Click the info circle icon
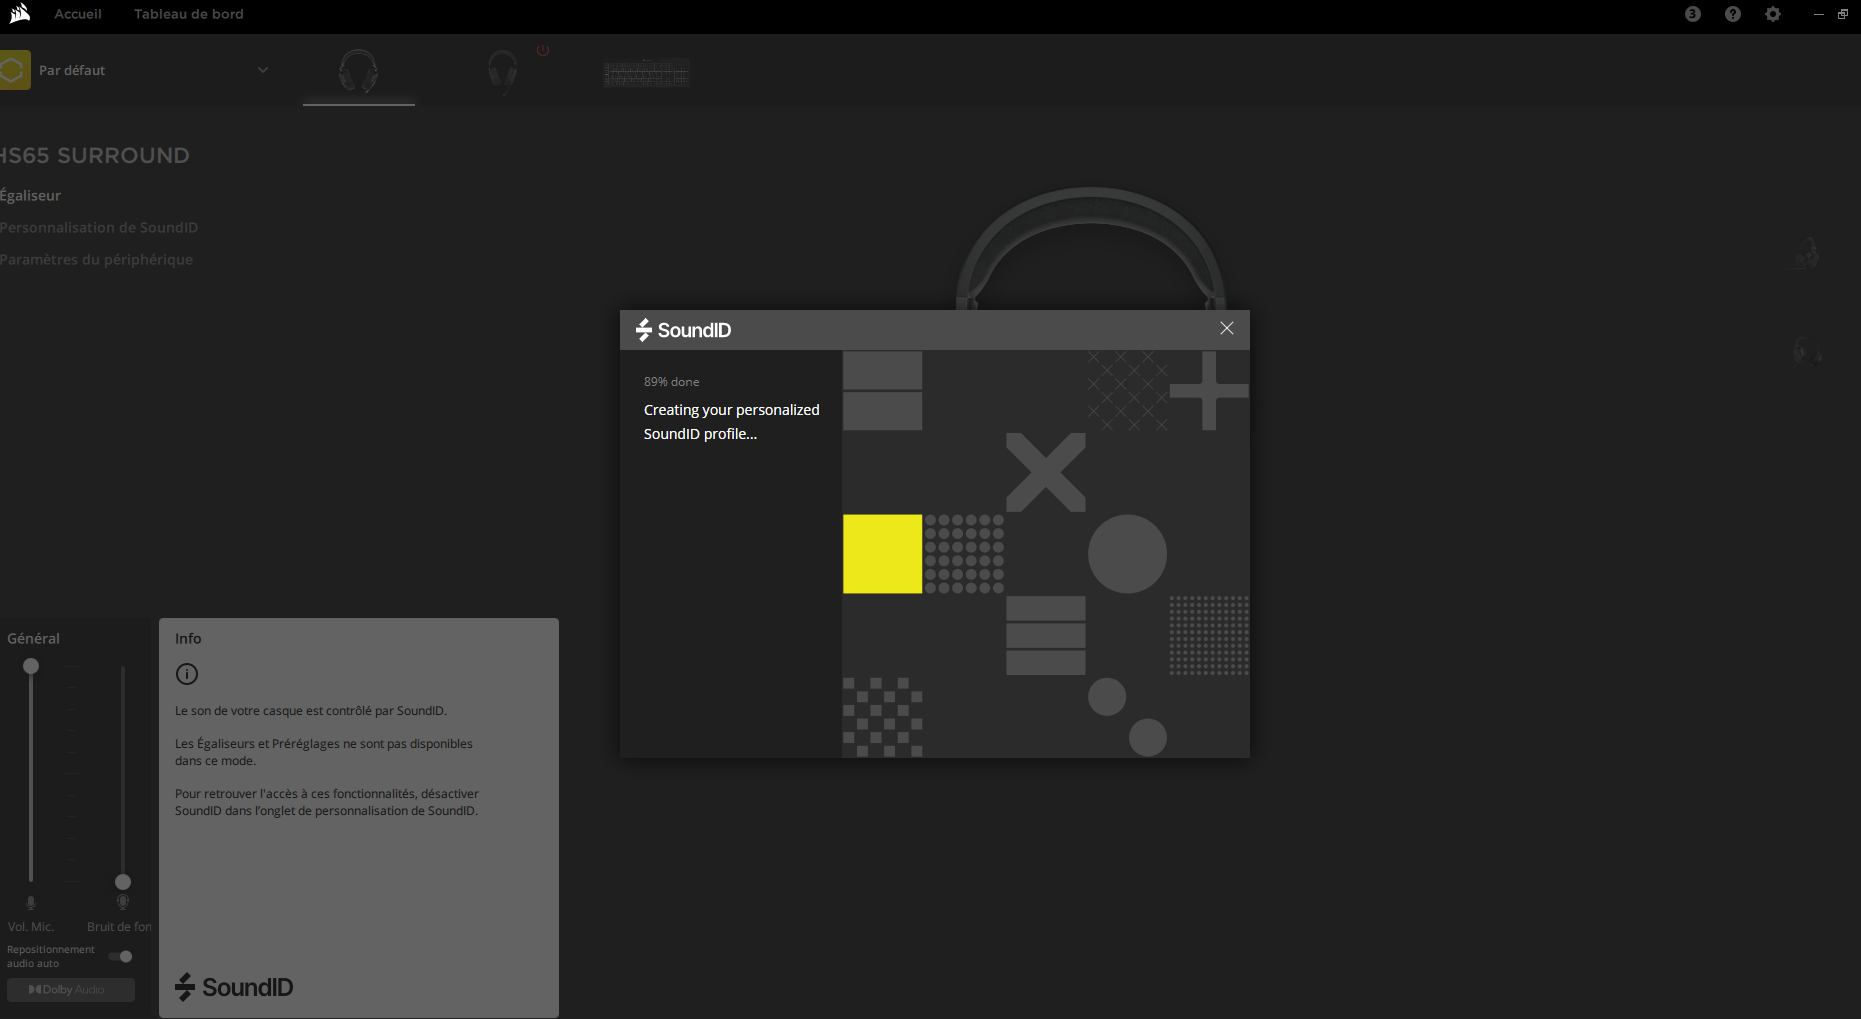Image resolution: width=1861 pixels, height=1019 pixels. click(187, 674)
